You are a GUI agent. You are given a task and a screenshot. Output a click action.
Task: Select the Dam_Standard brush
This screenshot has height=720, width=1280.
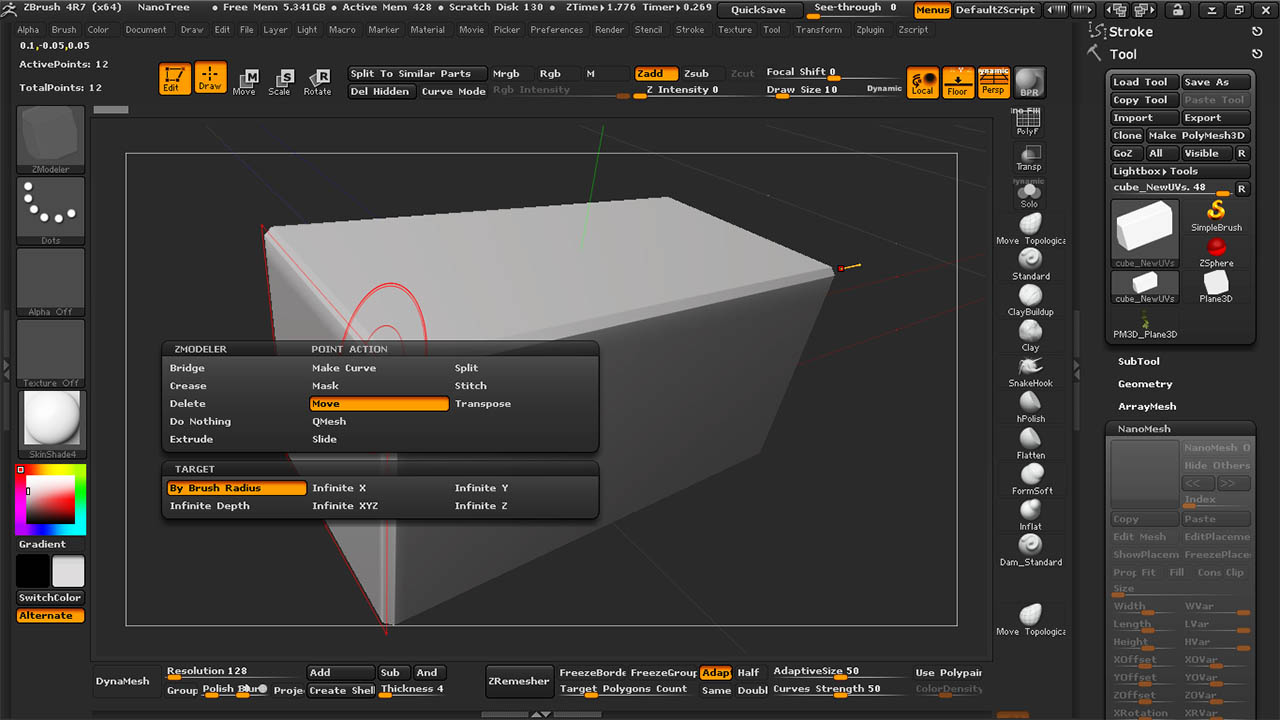[x=1030, y=550]
